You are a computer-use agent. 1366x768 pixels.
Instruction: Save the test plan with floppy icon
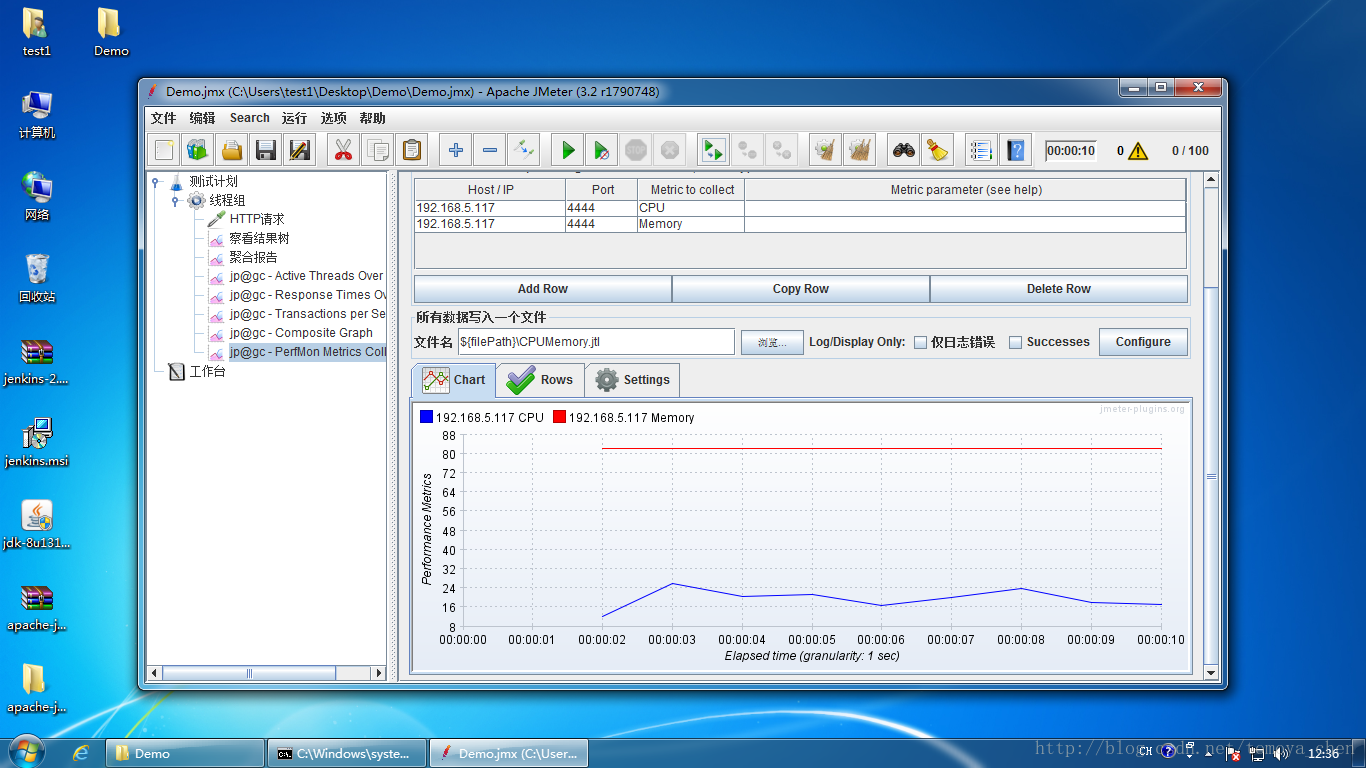pos(266,150)
